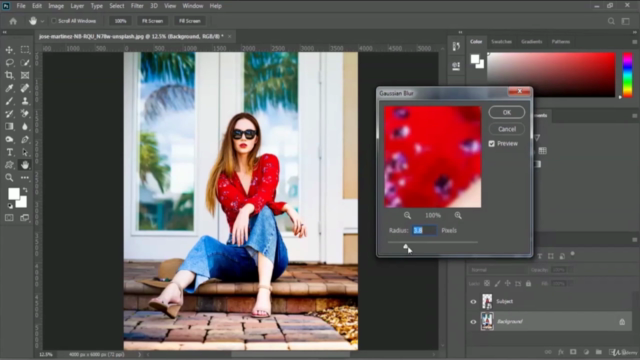Switch to the Gradients tab
The image size is (640, 360).
(x=531, y=42)
